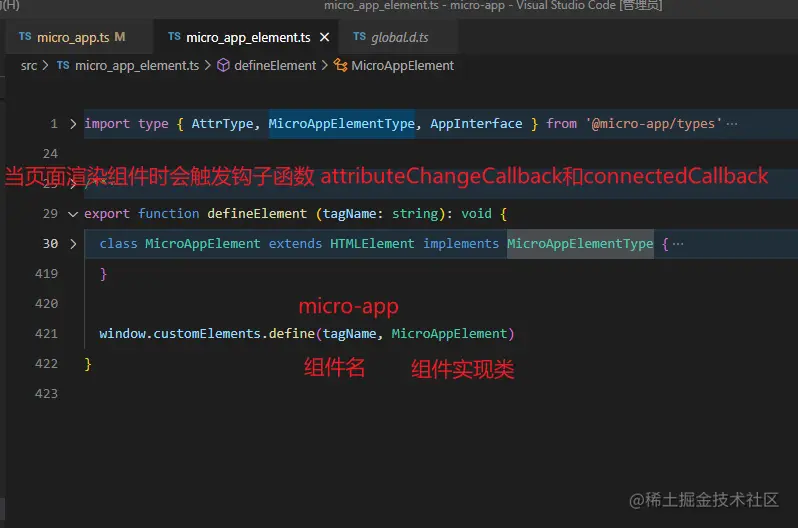Close the micro_app_element.ts tab

pyautogui.click(x=324, y=37)
